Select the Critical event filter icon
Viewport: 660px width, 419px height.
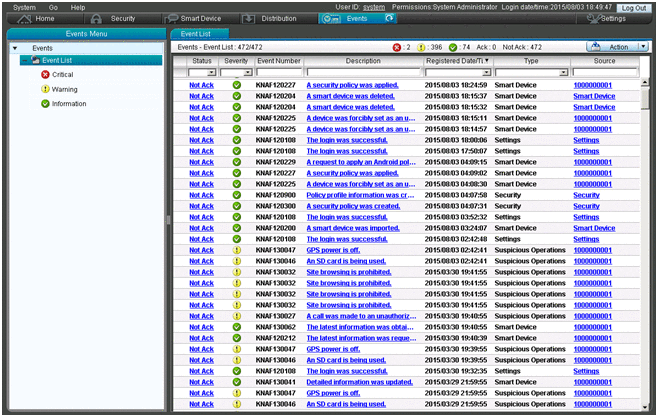coord(45,74)
